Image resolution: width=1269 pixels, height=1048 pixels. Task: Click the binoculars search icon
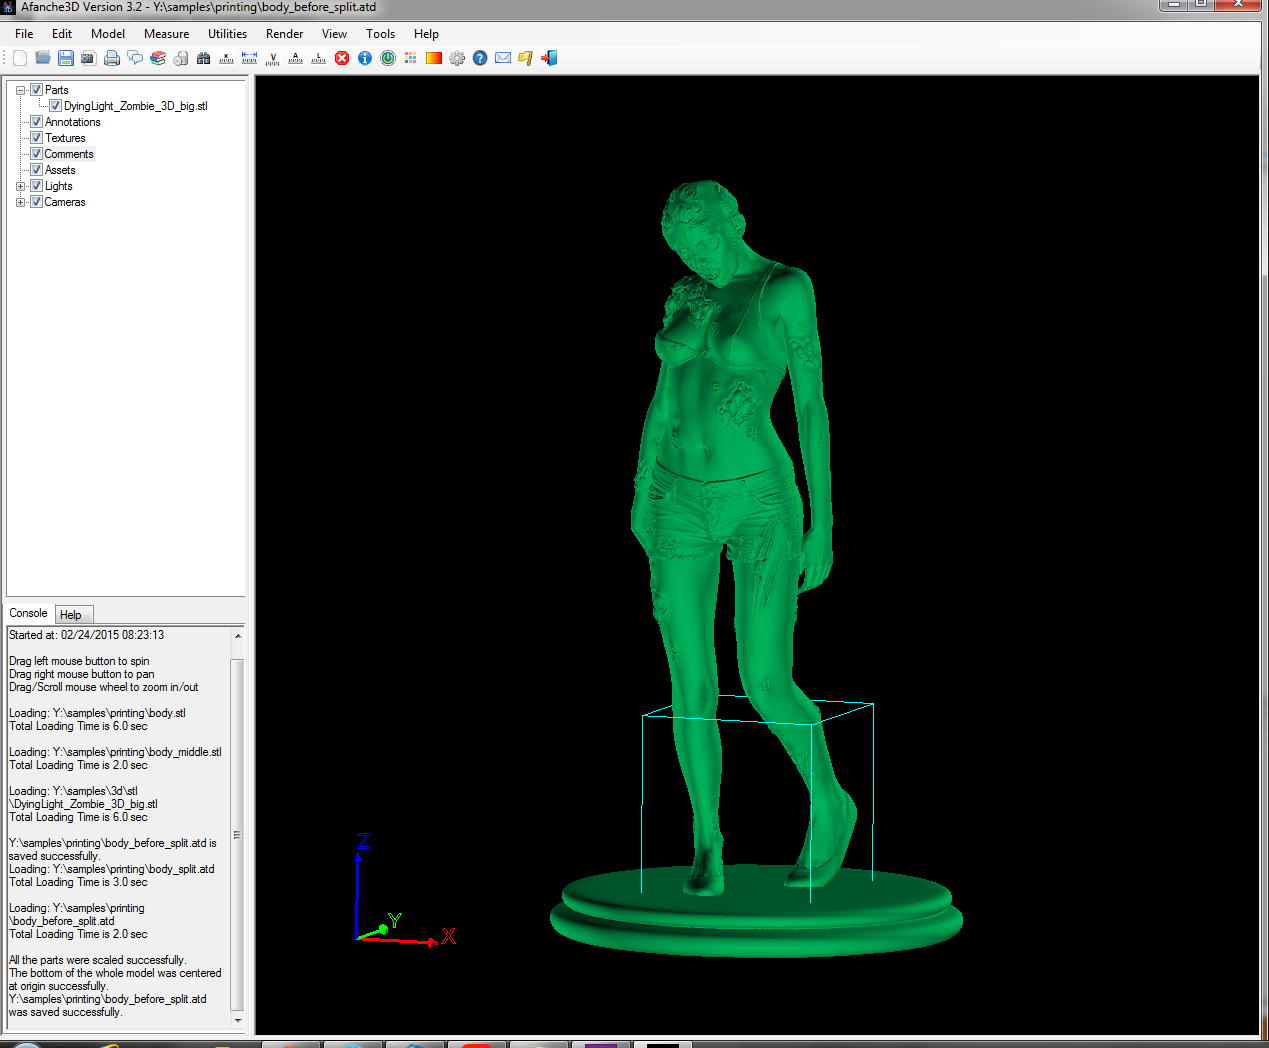[202, 58]
